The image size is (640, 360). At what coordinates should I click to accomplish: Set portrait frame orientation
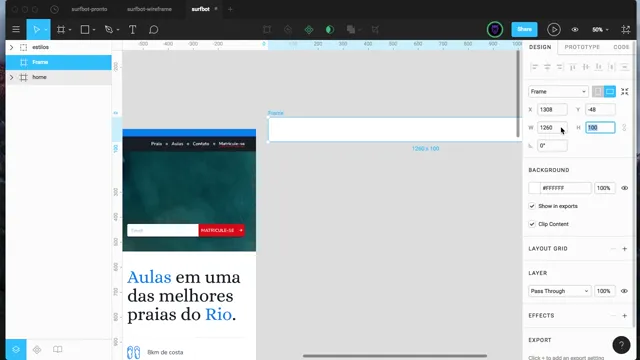click(598, 91)
